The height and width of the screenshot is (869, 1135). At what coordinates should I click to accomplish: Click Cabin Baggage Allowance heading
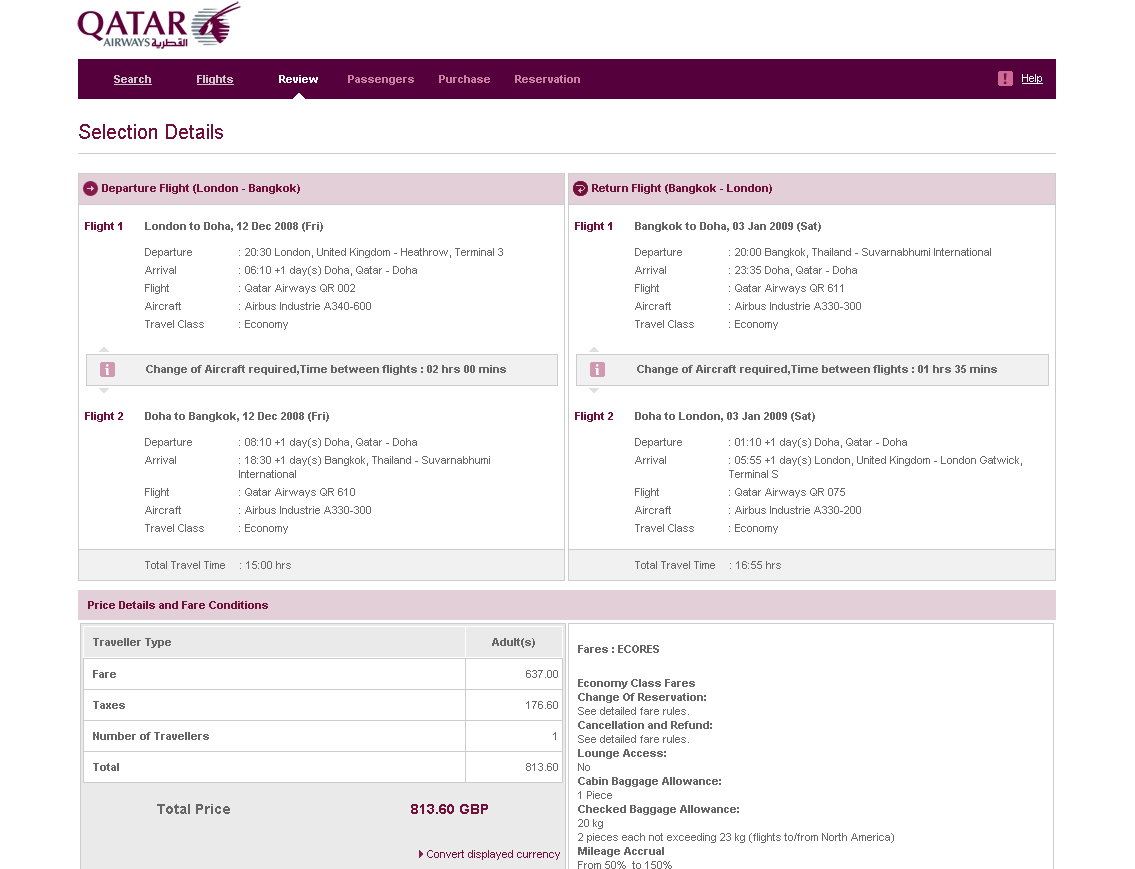click(x=649, y=781)
